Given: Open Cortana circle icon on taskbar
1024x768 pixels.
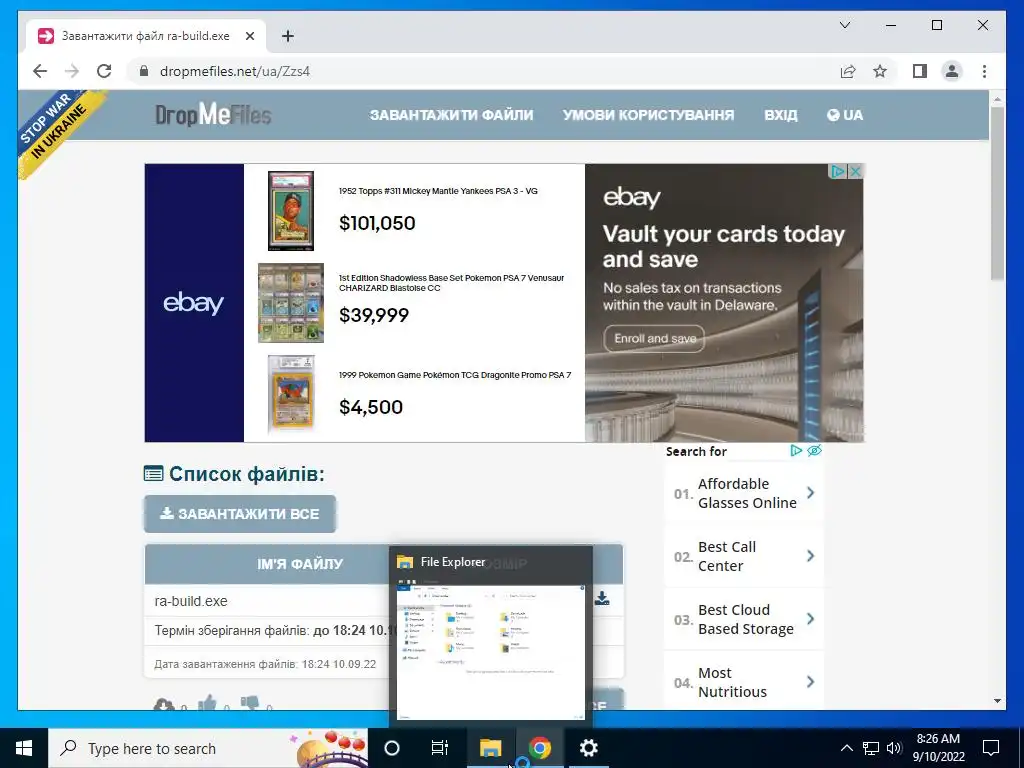Looking at the screenshot, I should [x=391, y=748].
